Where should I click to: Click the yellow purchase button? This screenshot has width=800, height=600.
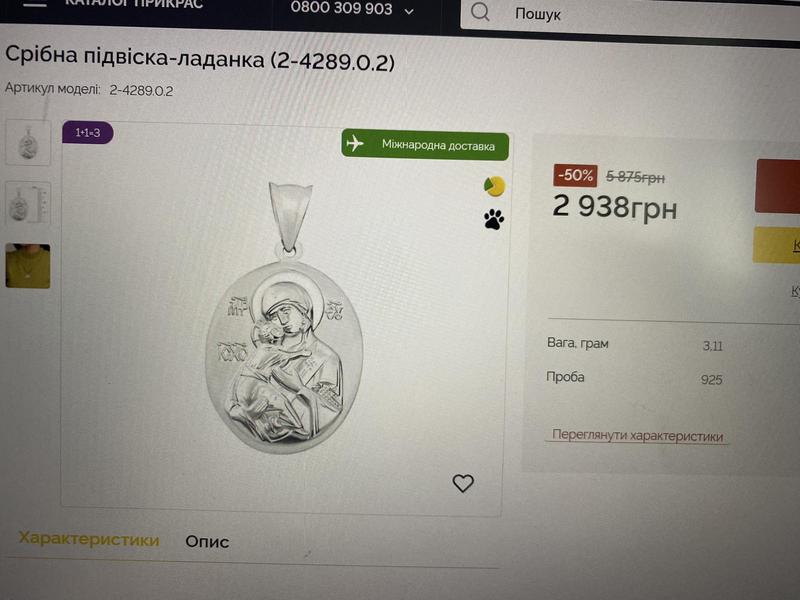point(778,245)
